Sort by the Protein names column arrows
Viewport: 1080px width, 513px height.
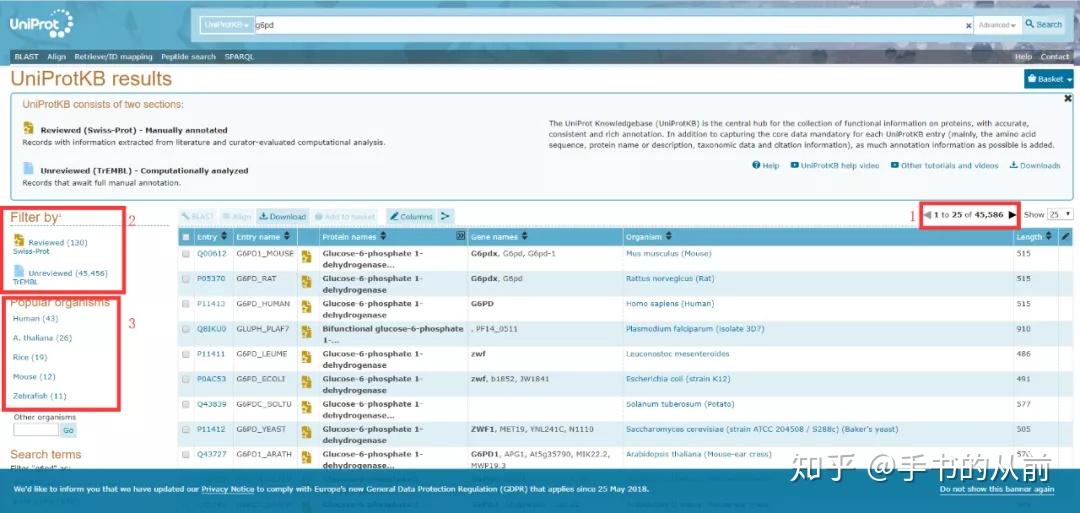coord(383,237)
